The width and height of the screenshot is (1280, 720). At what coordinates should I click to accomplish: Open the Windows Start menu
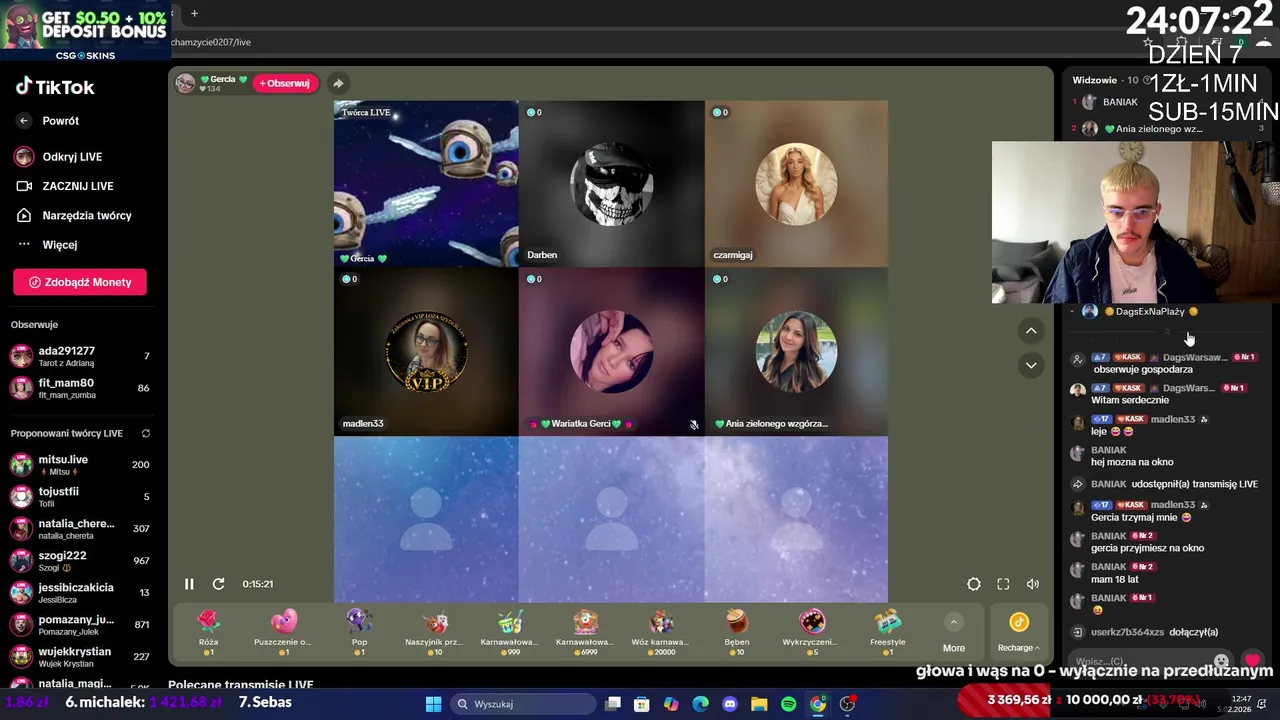click(x=433, y=704)
